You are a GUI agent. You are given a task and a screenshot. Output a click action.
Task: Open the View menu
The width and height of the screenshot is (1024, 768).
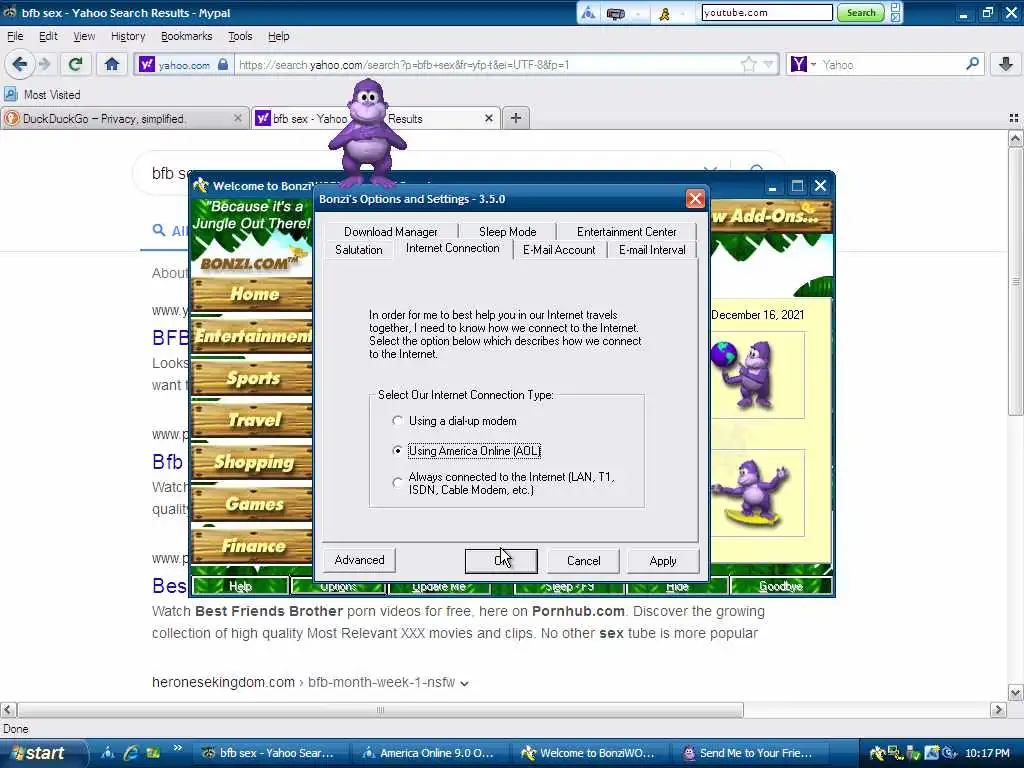(84, 36)
